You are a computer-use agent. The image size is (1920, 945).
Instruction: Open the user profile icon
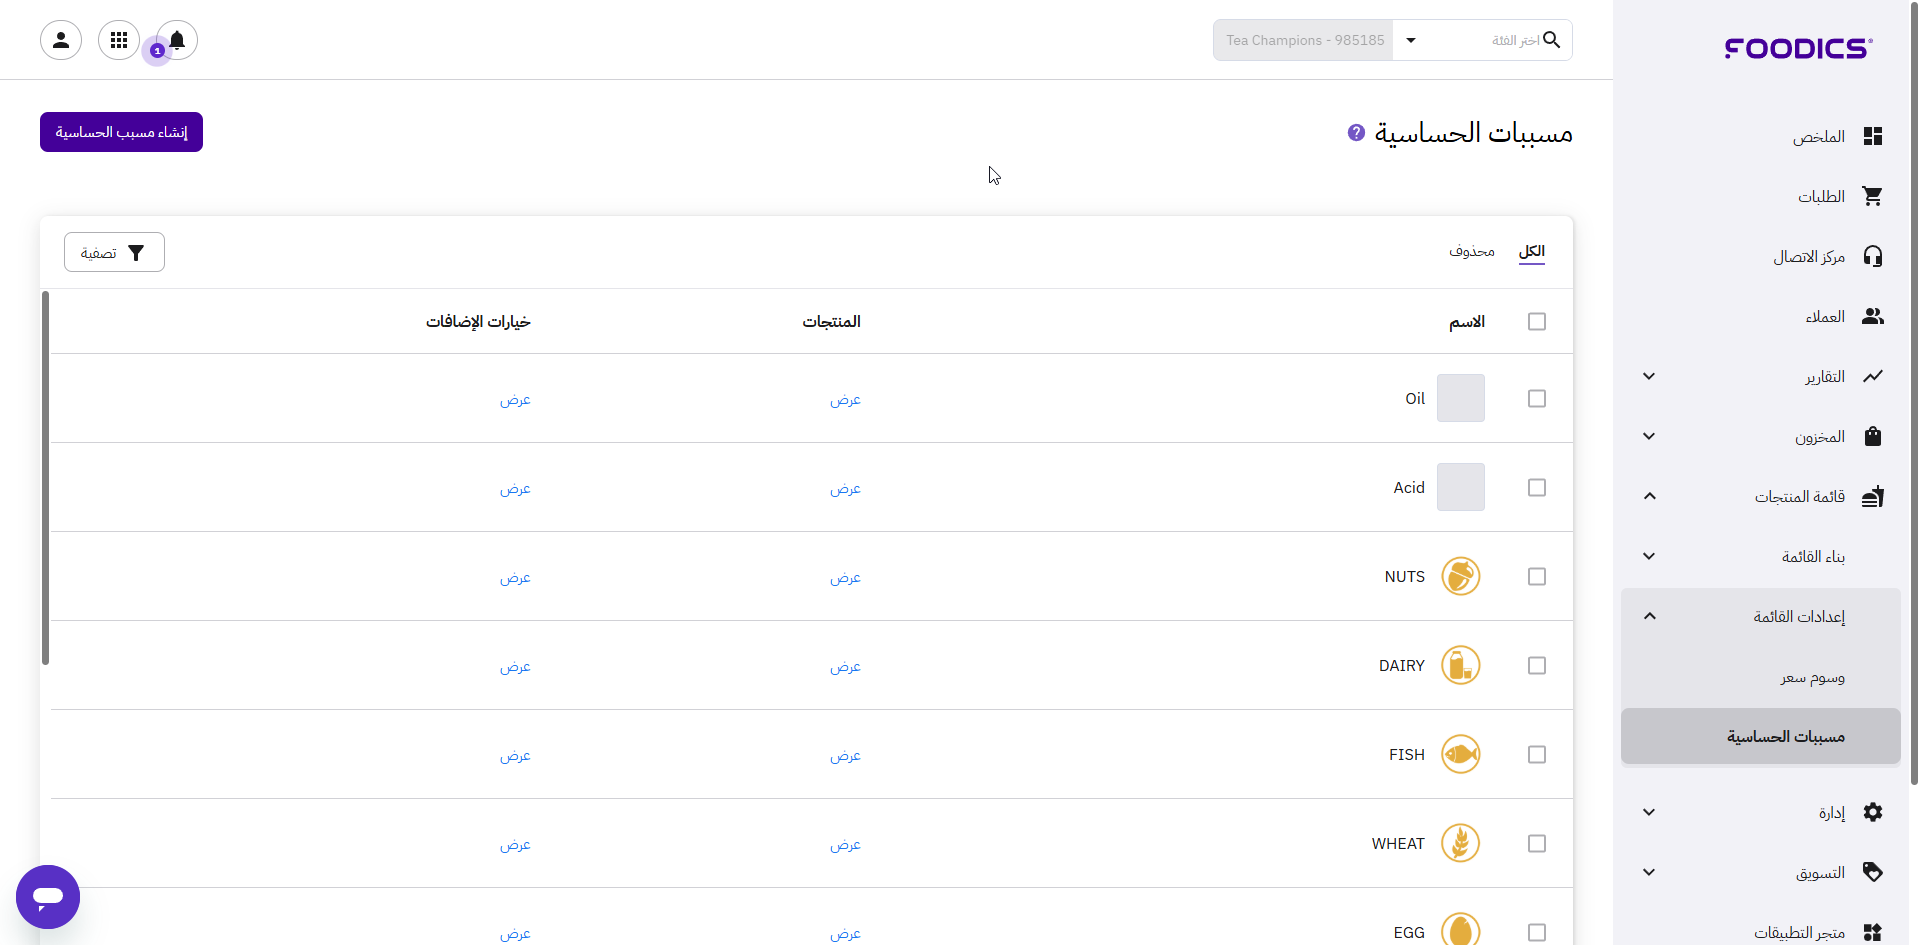click(x=61, y=40)
